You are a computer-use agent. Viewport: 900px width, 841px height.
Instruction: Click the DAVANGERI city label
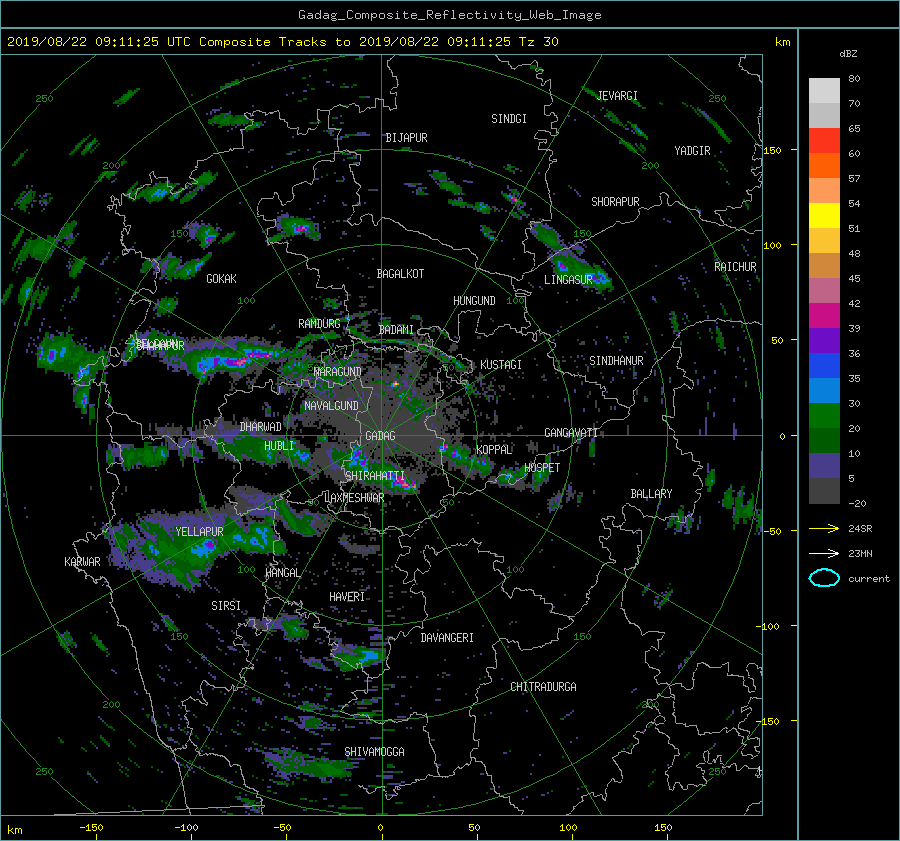tap(447, 638)
